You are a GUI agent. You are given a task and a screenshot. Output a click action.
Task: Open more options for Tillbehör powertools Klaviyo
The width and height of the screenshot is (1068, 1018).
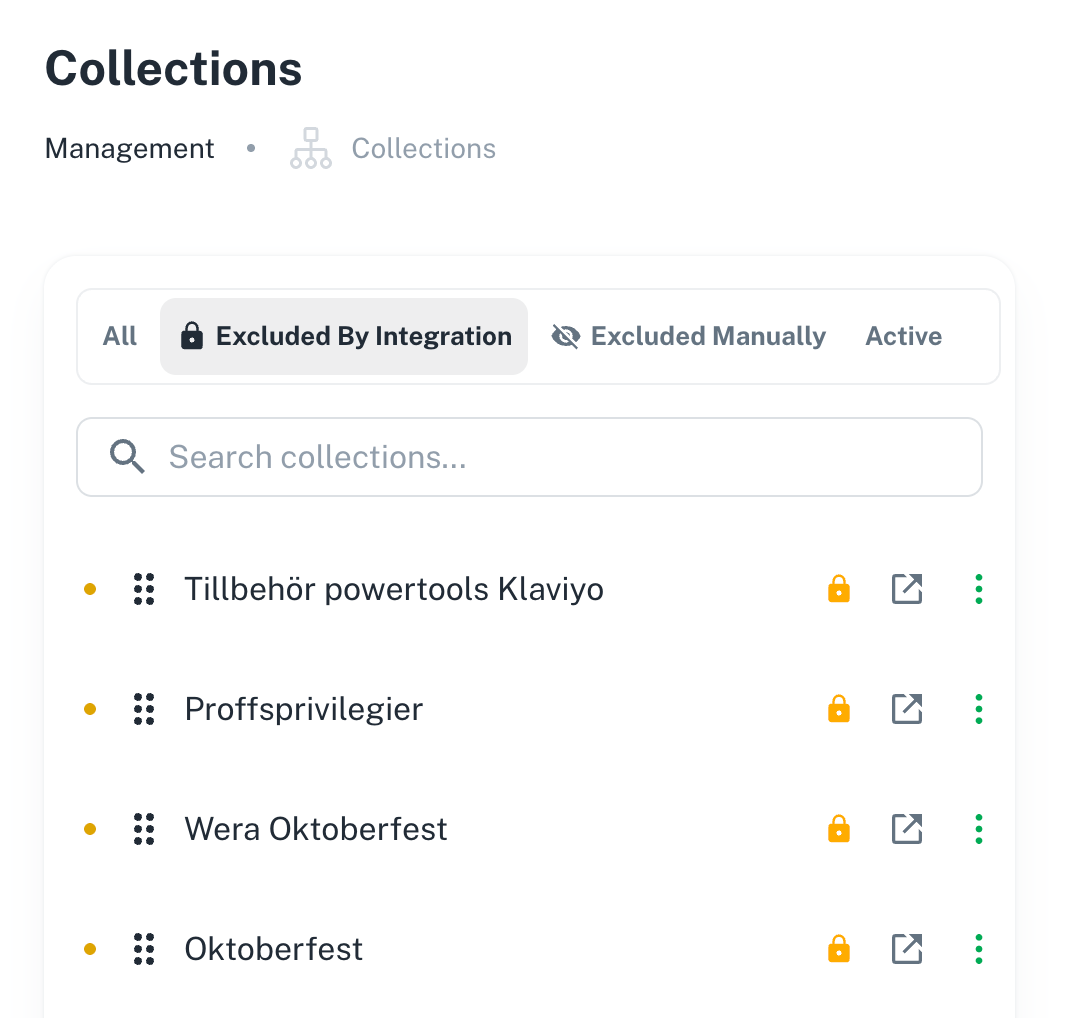tap(979, 589)
